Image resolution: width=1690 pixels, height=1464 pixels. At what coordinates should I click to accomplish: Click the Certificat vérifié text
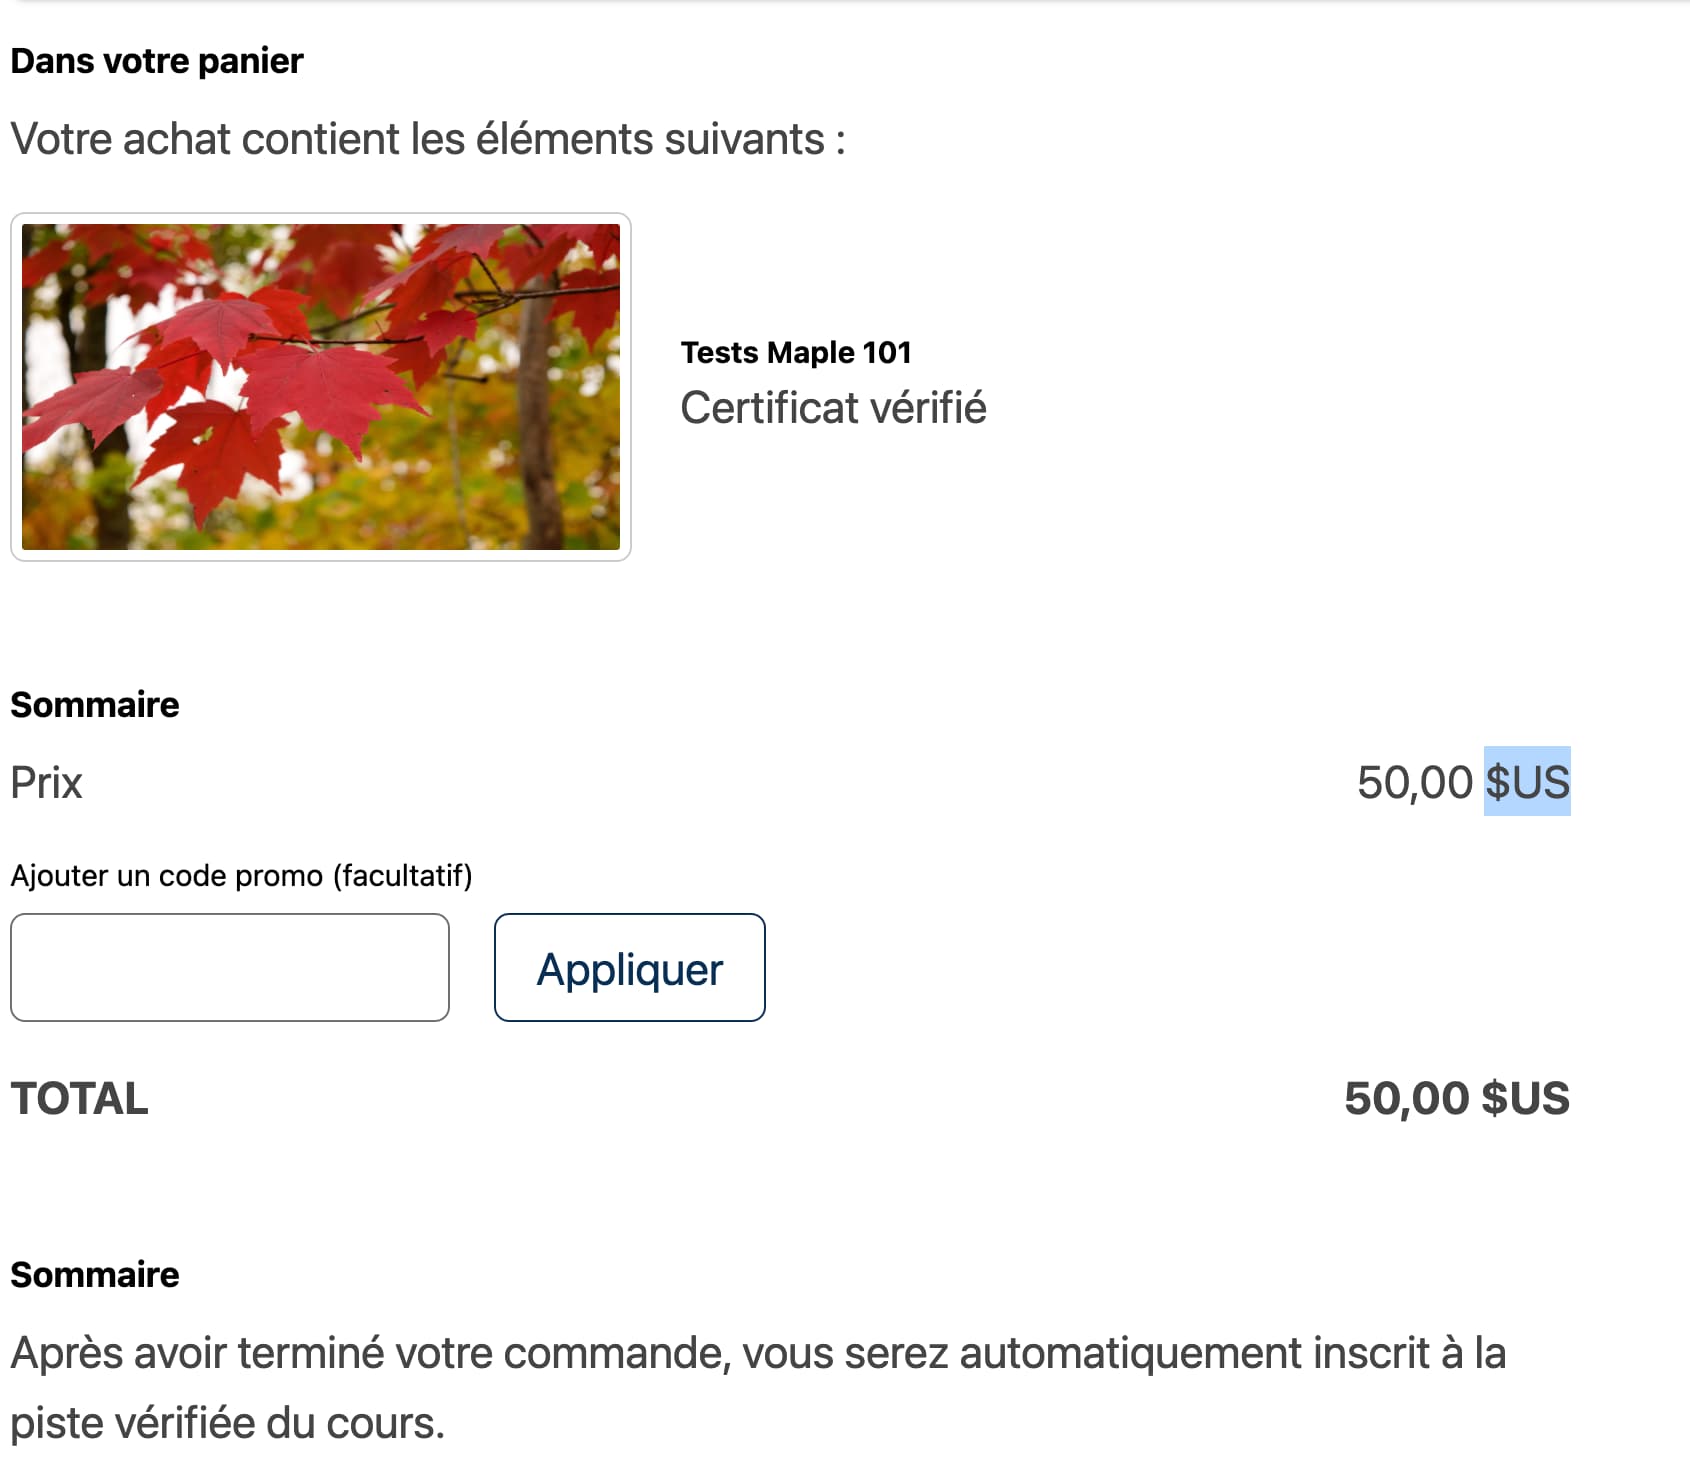pyautogui.click(x=833, y=408)
